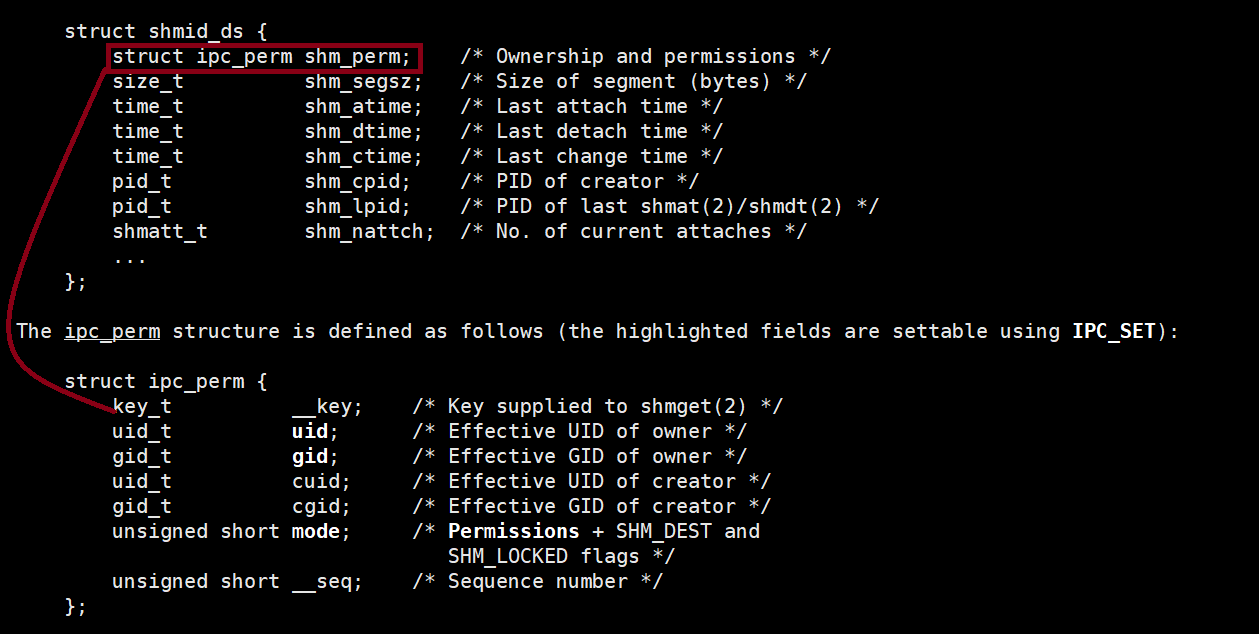The width and height of the screenshot is (1259, 634).
Task: Click the bold IPC_SET text
Action: click(1114, 331)
